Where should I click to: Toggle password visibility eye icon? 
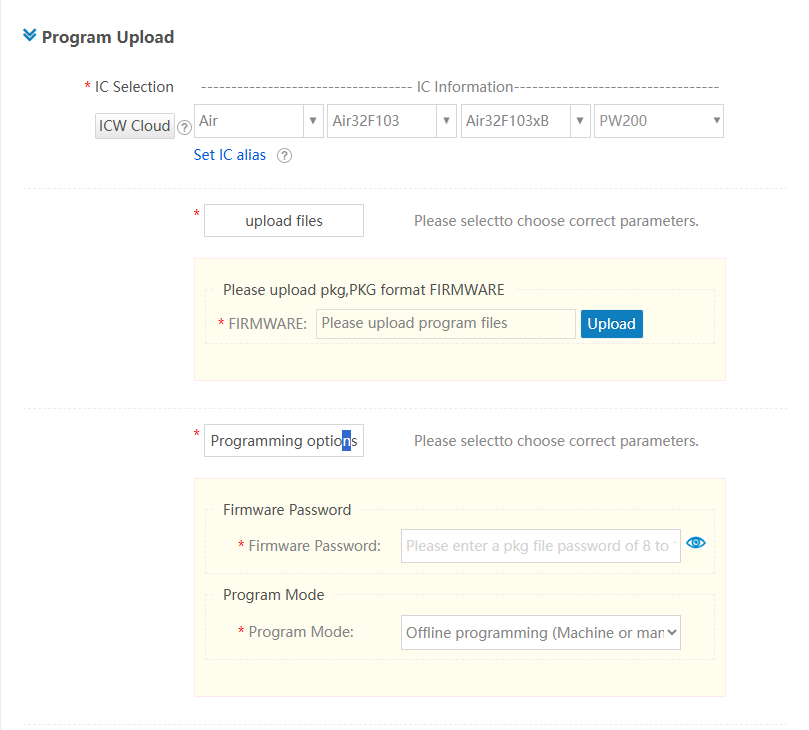(x=696, y=543)
